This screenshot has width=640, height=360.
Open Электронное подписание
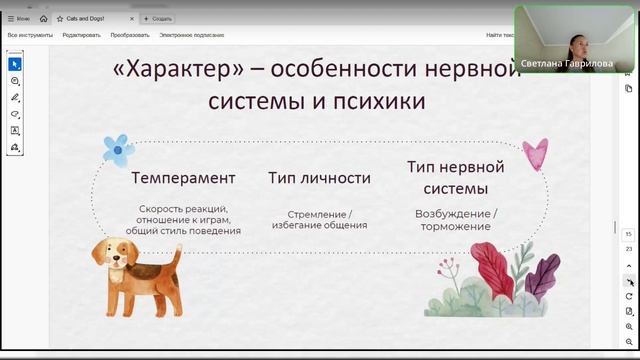(x=191, y=35)
